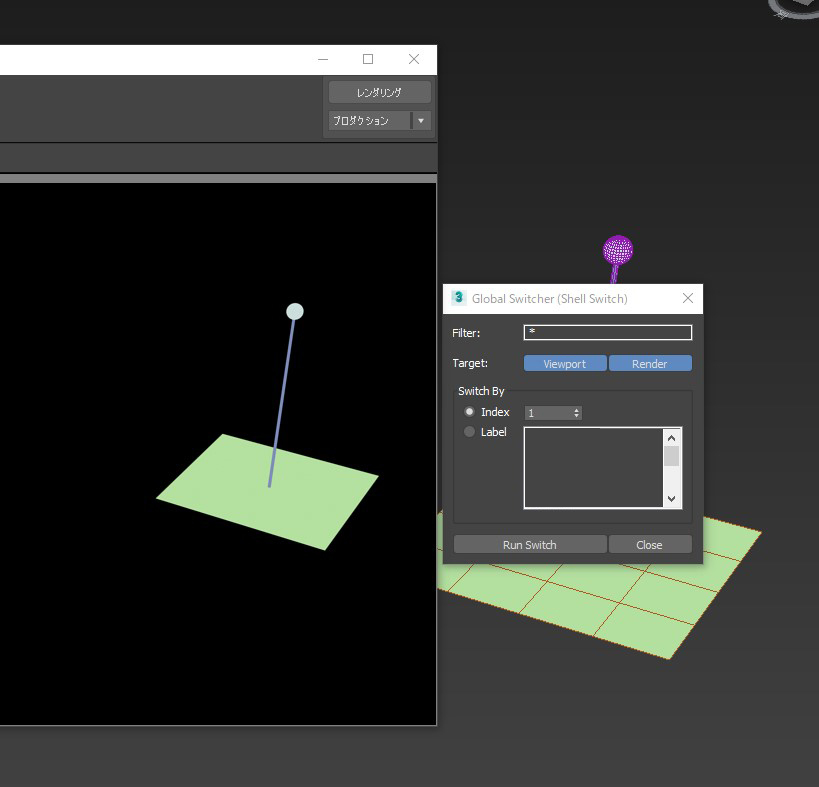Maximize the render frame window

[368, 59]
